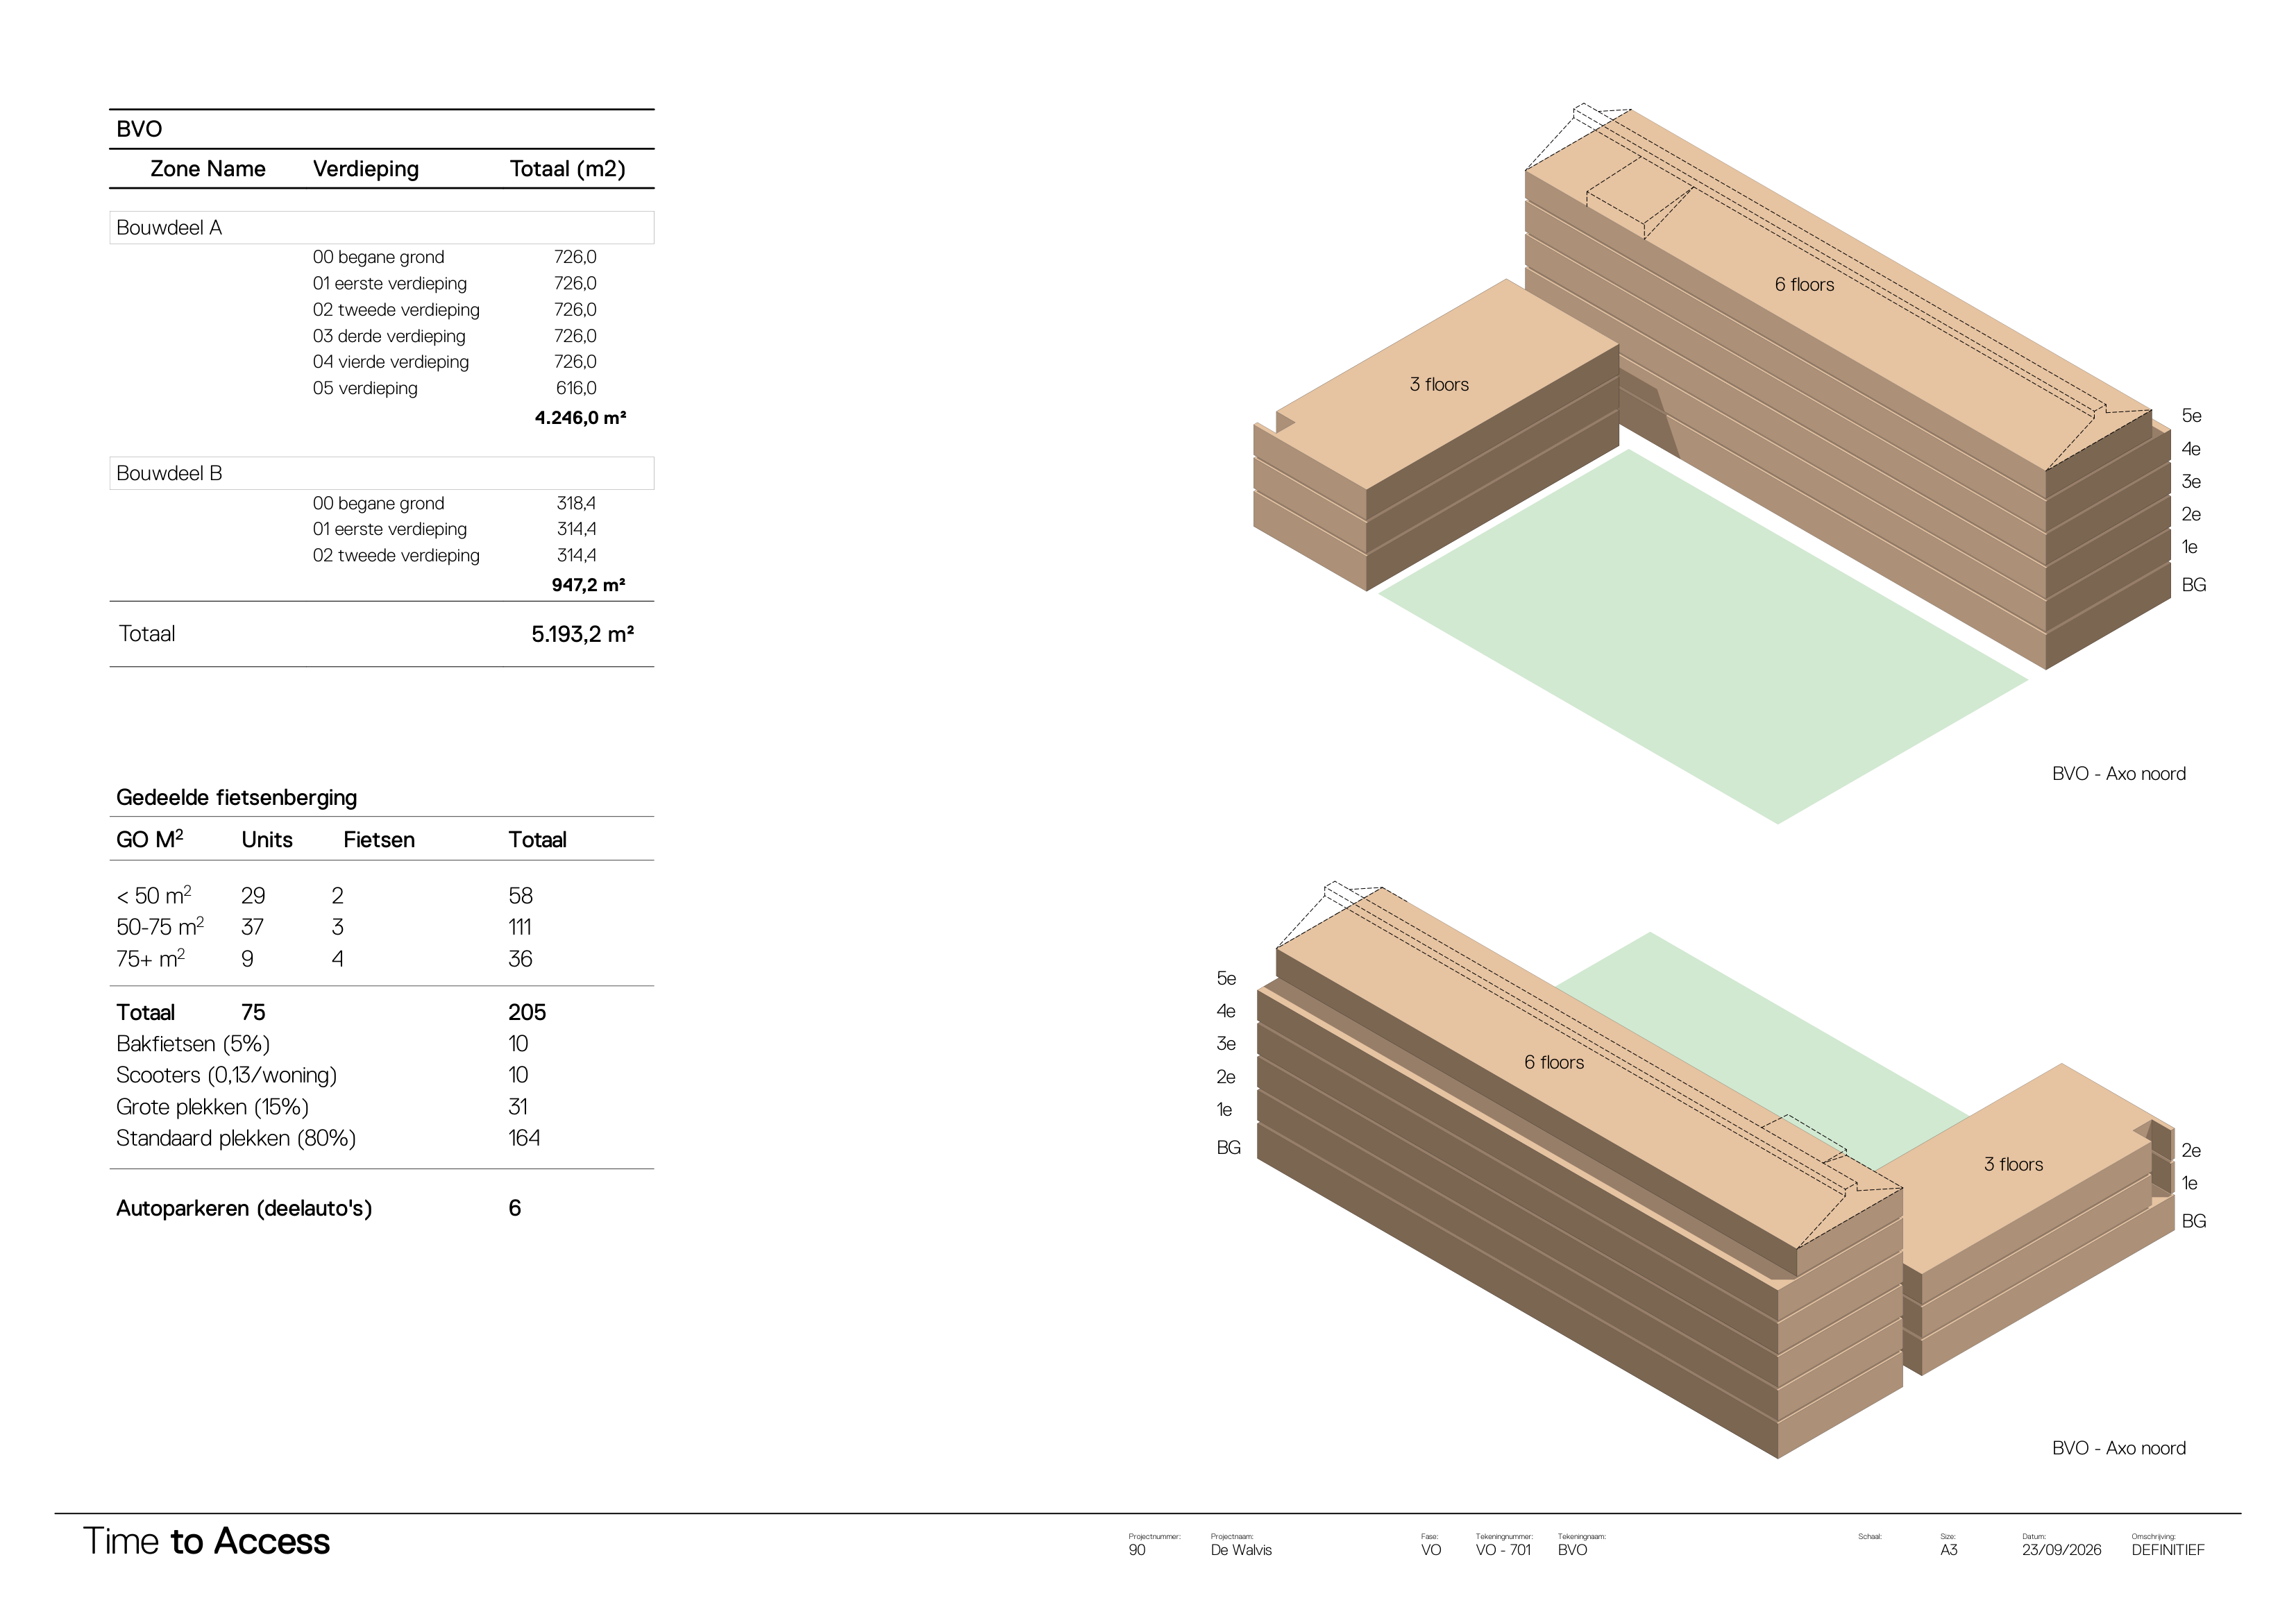
Task: Click the 3 floors label on top axonometric
Action: 1439,385
